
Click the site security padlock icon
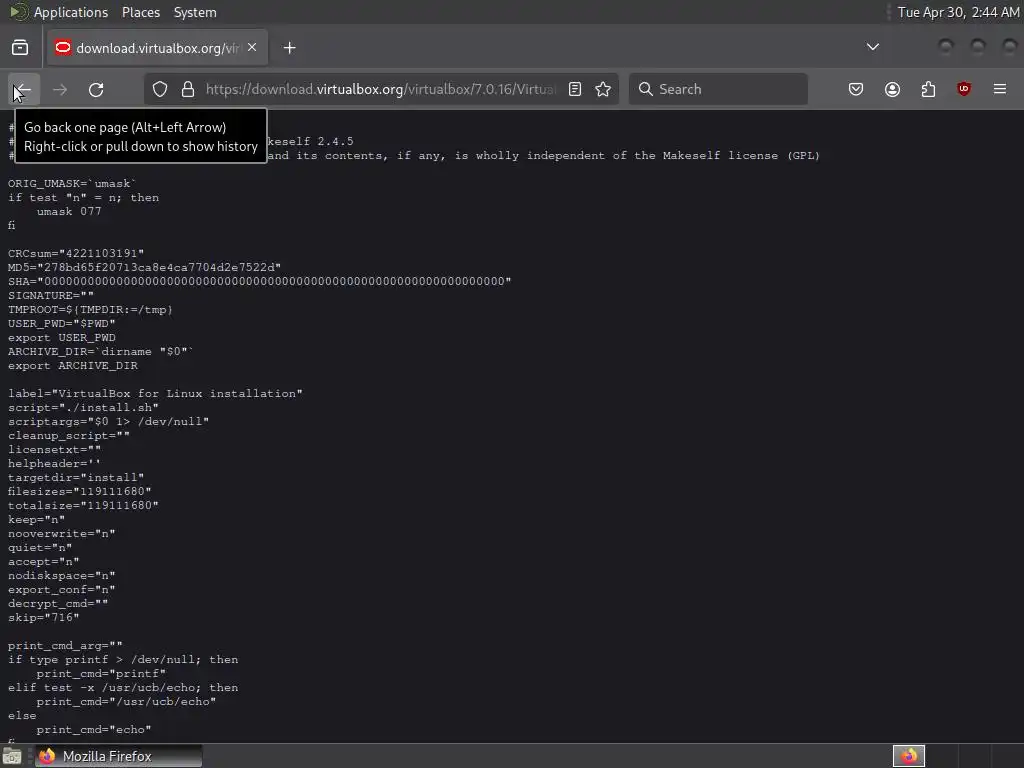pos(188,89)
